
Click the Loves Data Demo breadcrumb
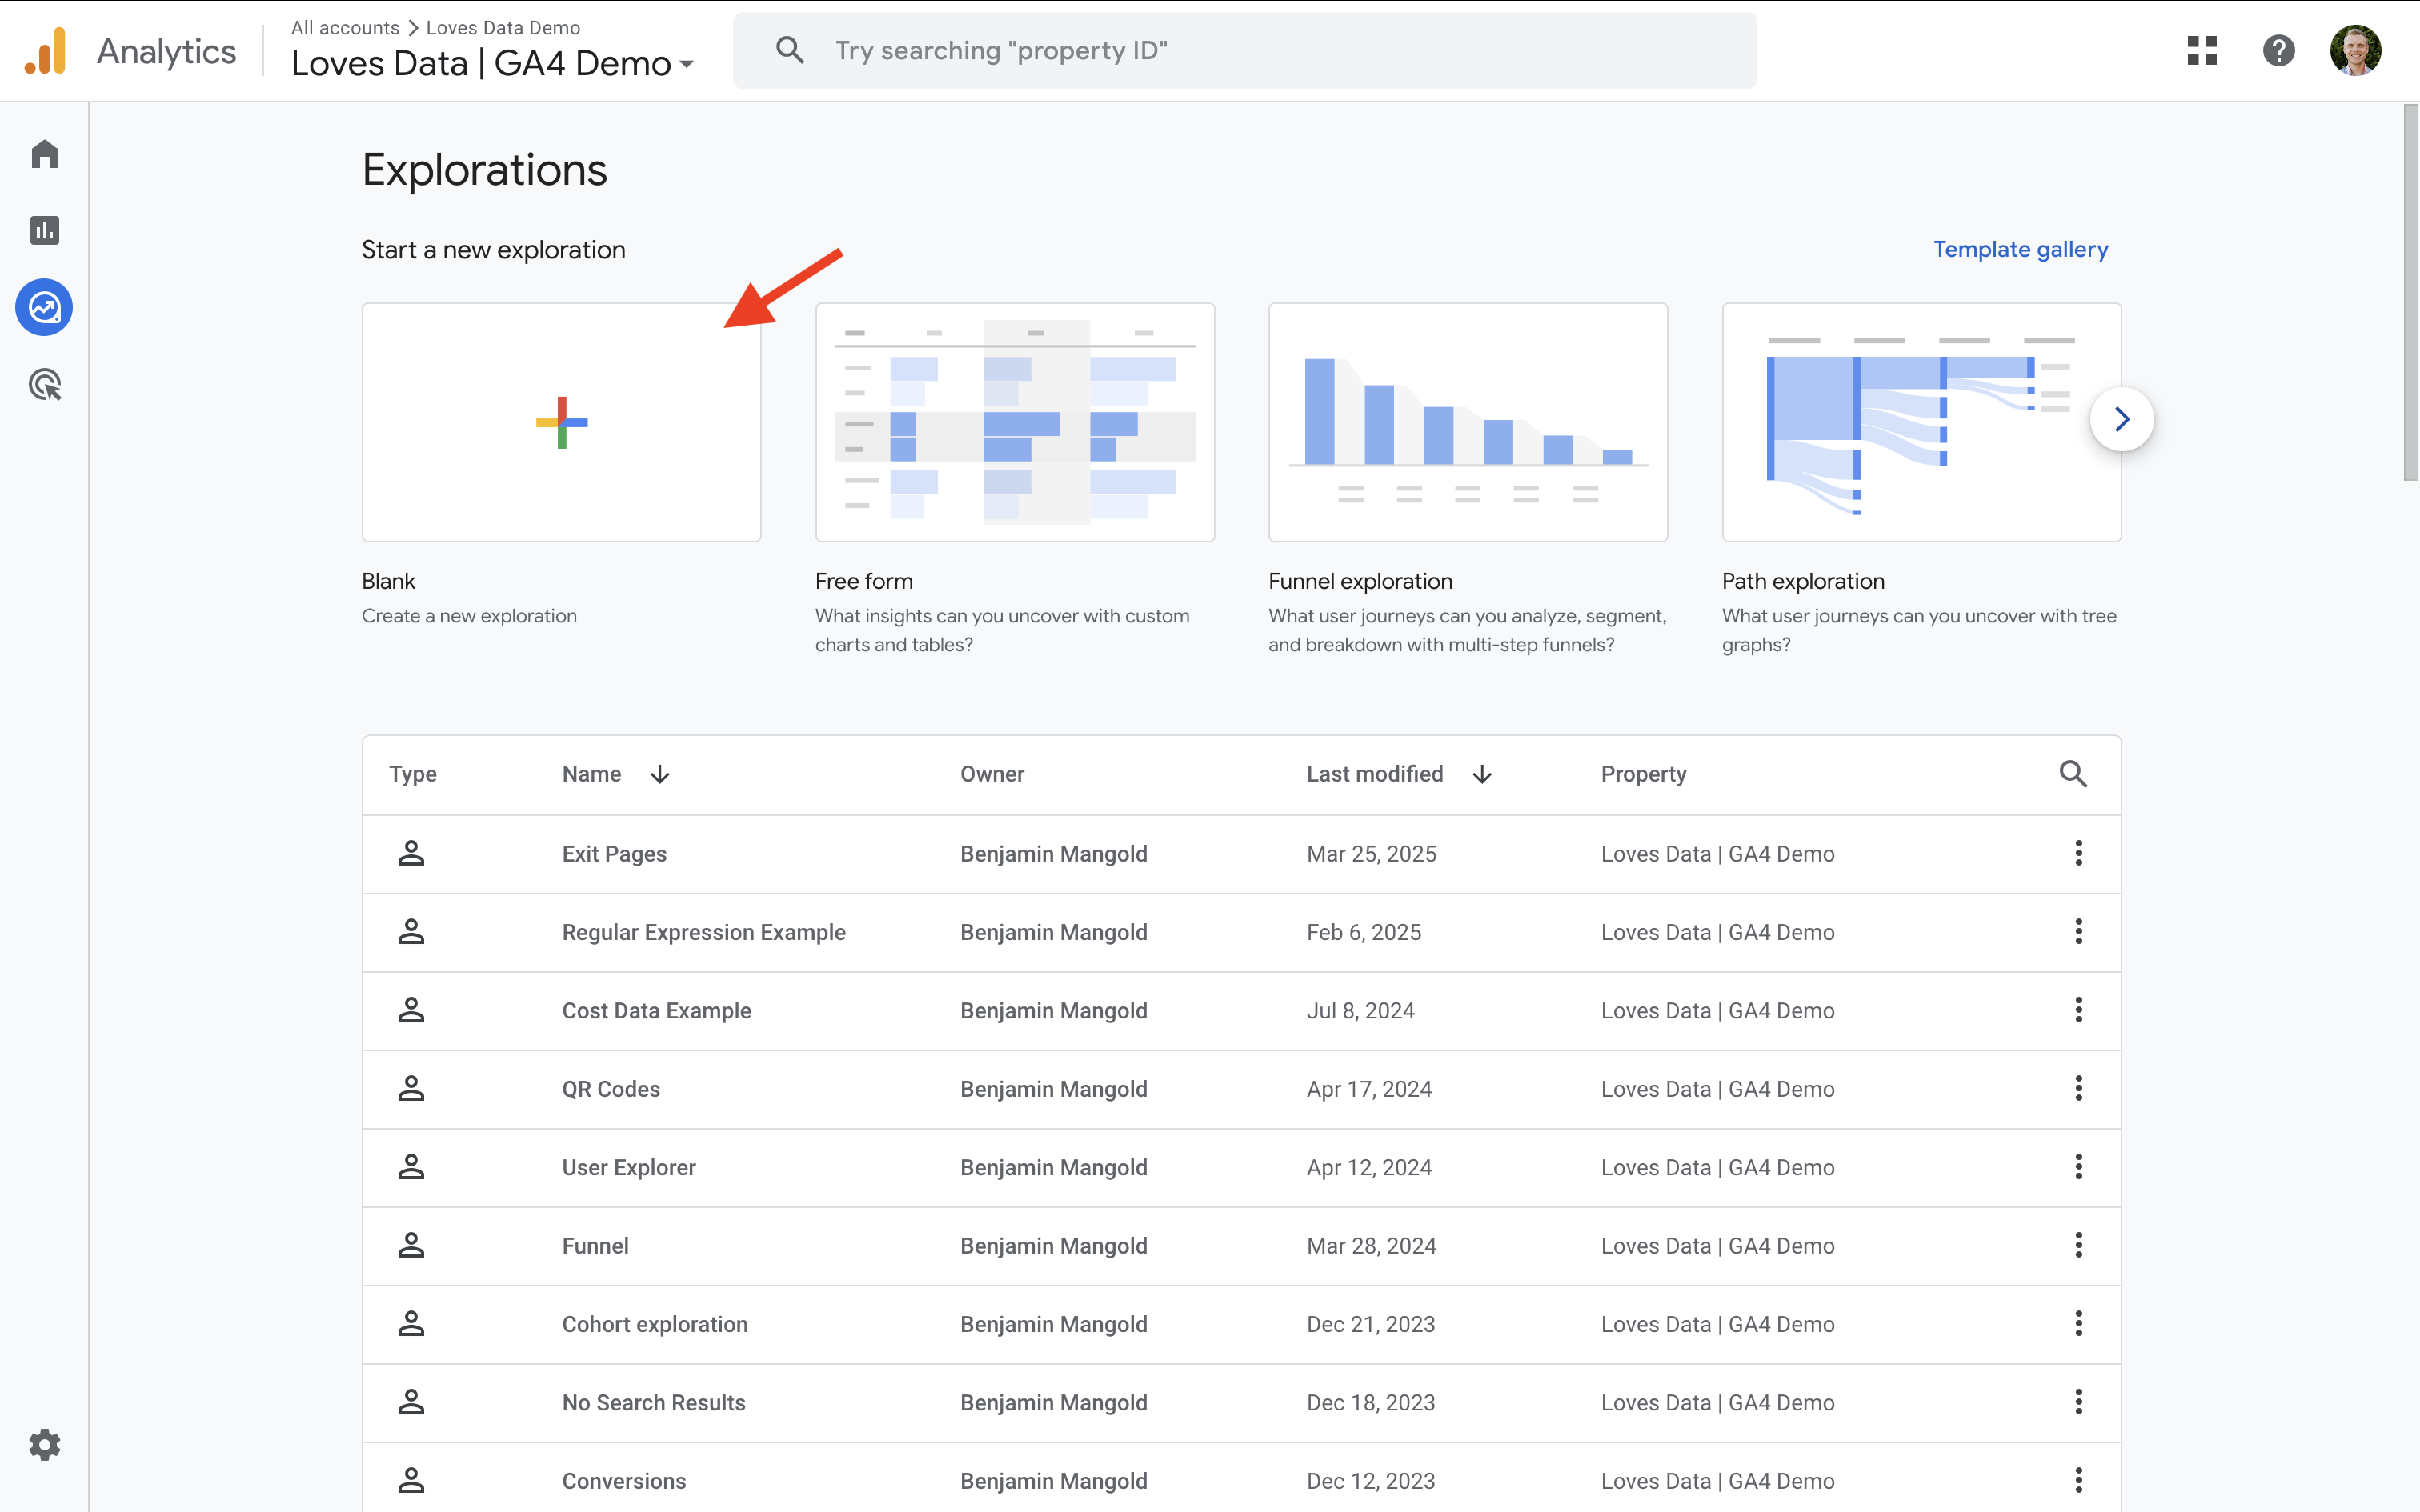pos(503,28)
